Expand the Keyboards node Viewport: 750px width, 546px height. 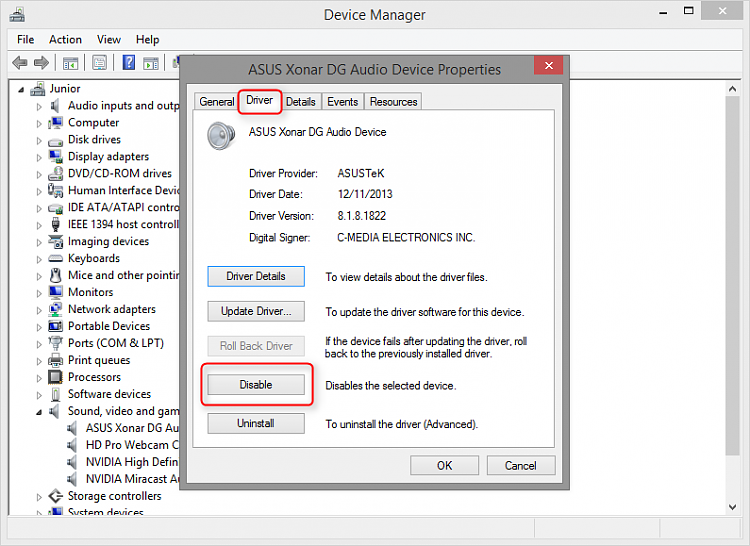click(x=39, y=260)
